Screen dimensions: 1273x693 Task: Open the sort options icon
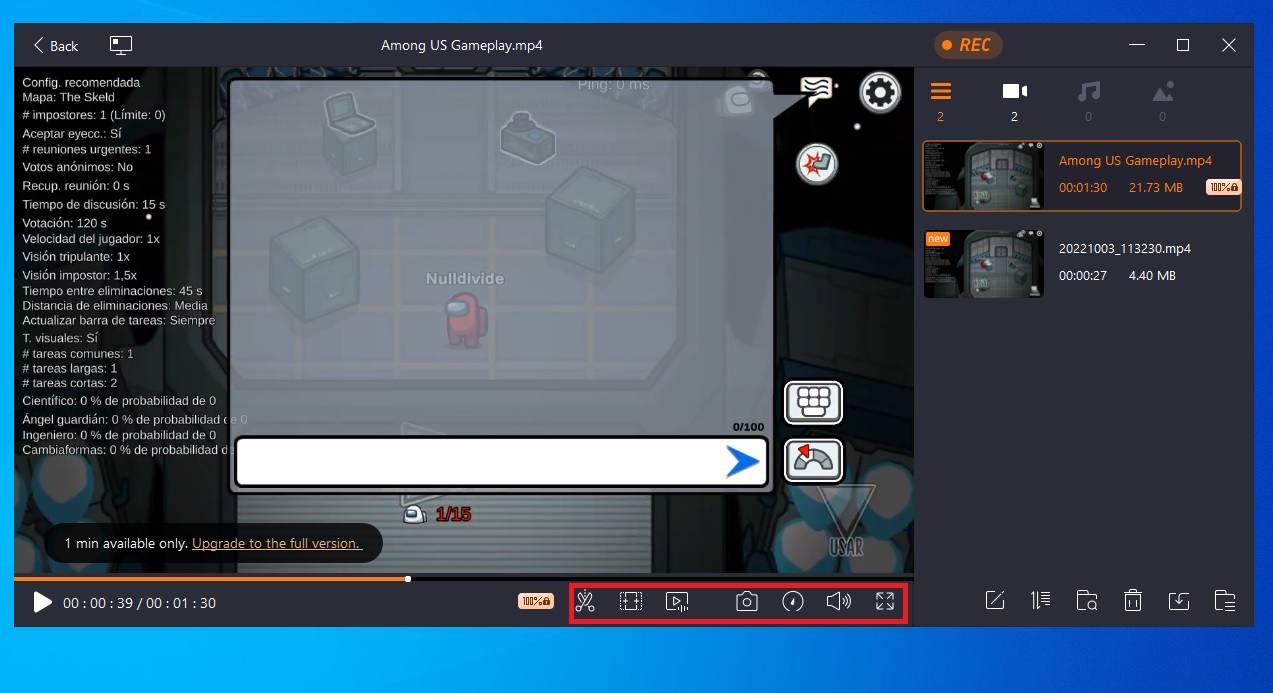[x=1041, y=601]
